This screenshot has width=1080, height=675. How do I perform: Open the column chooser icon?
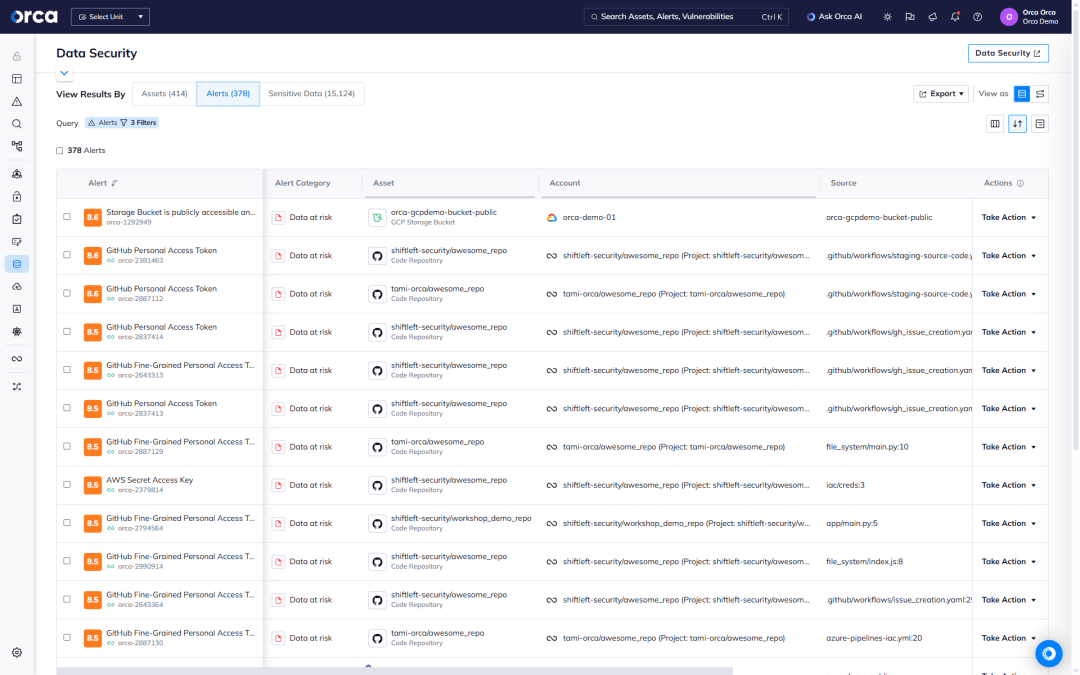(x=995, y=124)
